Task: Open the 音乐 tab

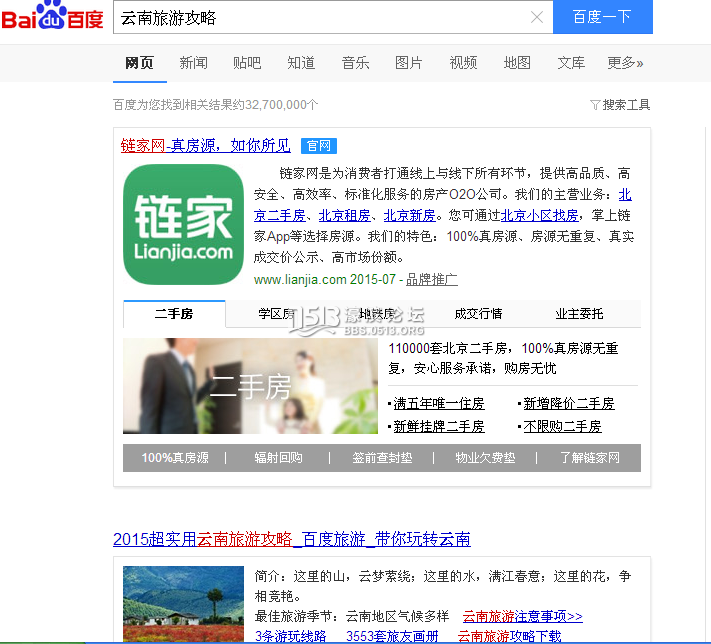Action: 356,63
